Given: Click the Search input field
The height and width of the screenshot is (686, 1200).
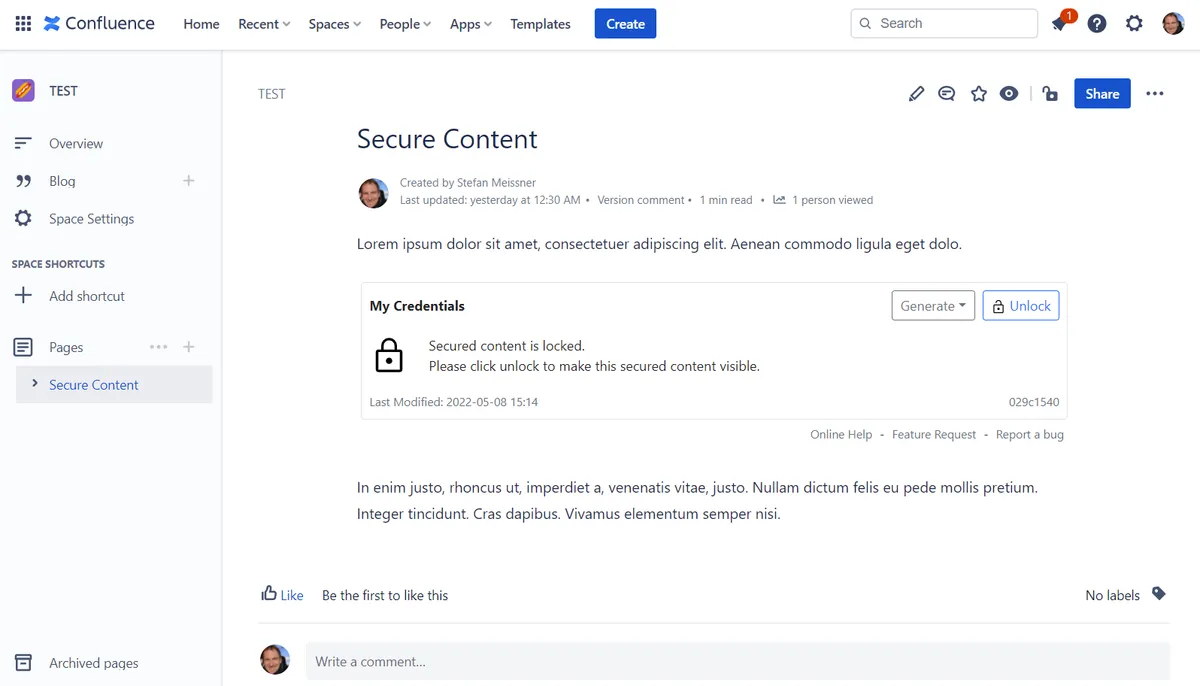Looking at the screenshot, I should click(944, 23).
